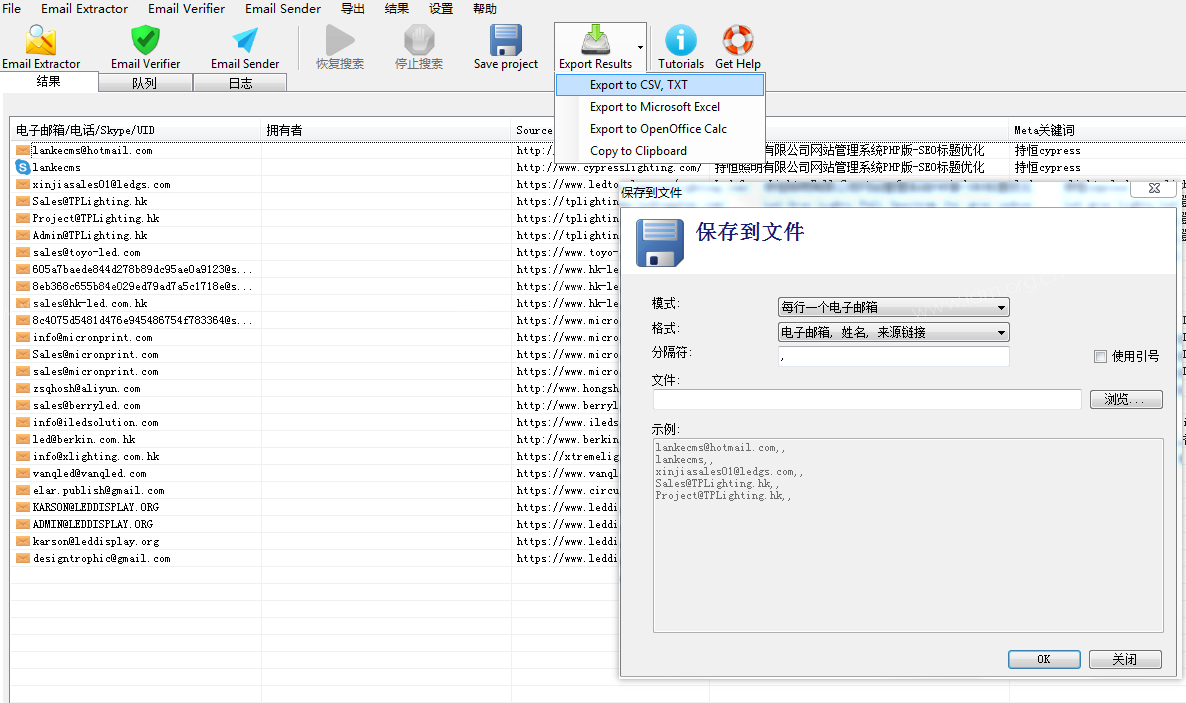The image size is (1186, 703).
Task: Launch Email Verifier from the toolbar
Action: (x=145, y=40)
